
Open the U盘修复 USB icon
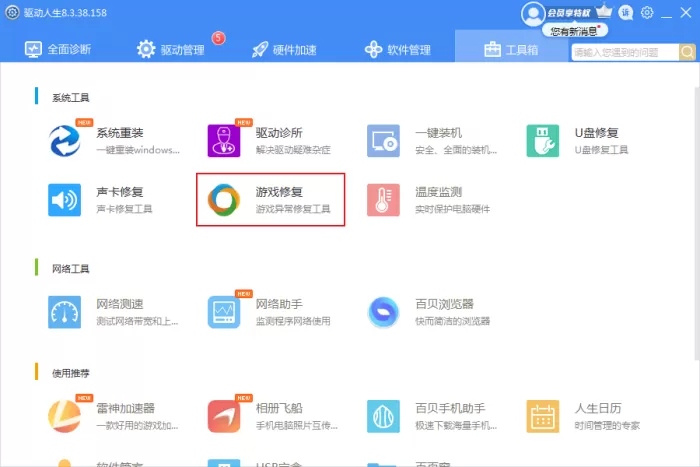[542, 141]
